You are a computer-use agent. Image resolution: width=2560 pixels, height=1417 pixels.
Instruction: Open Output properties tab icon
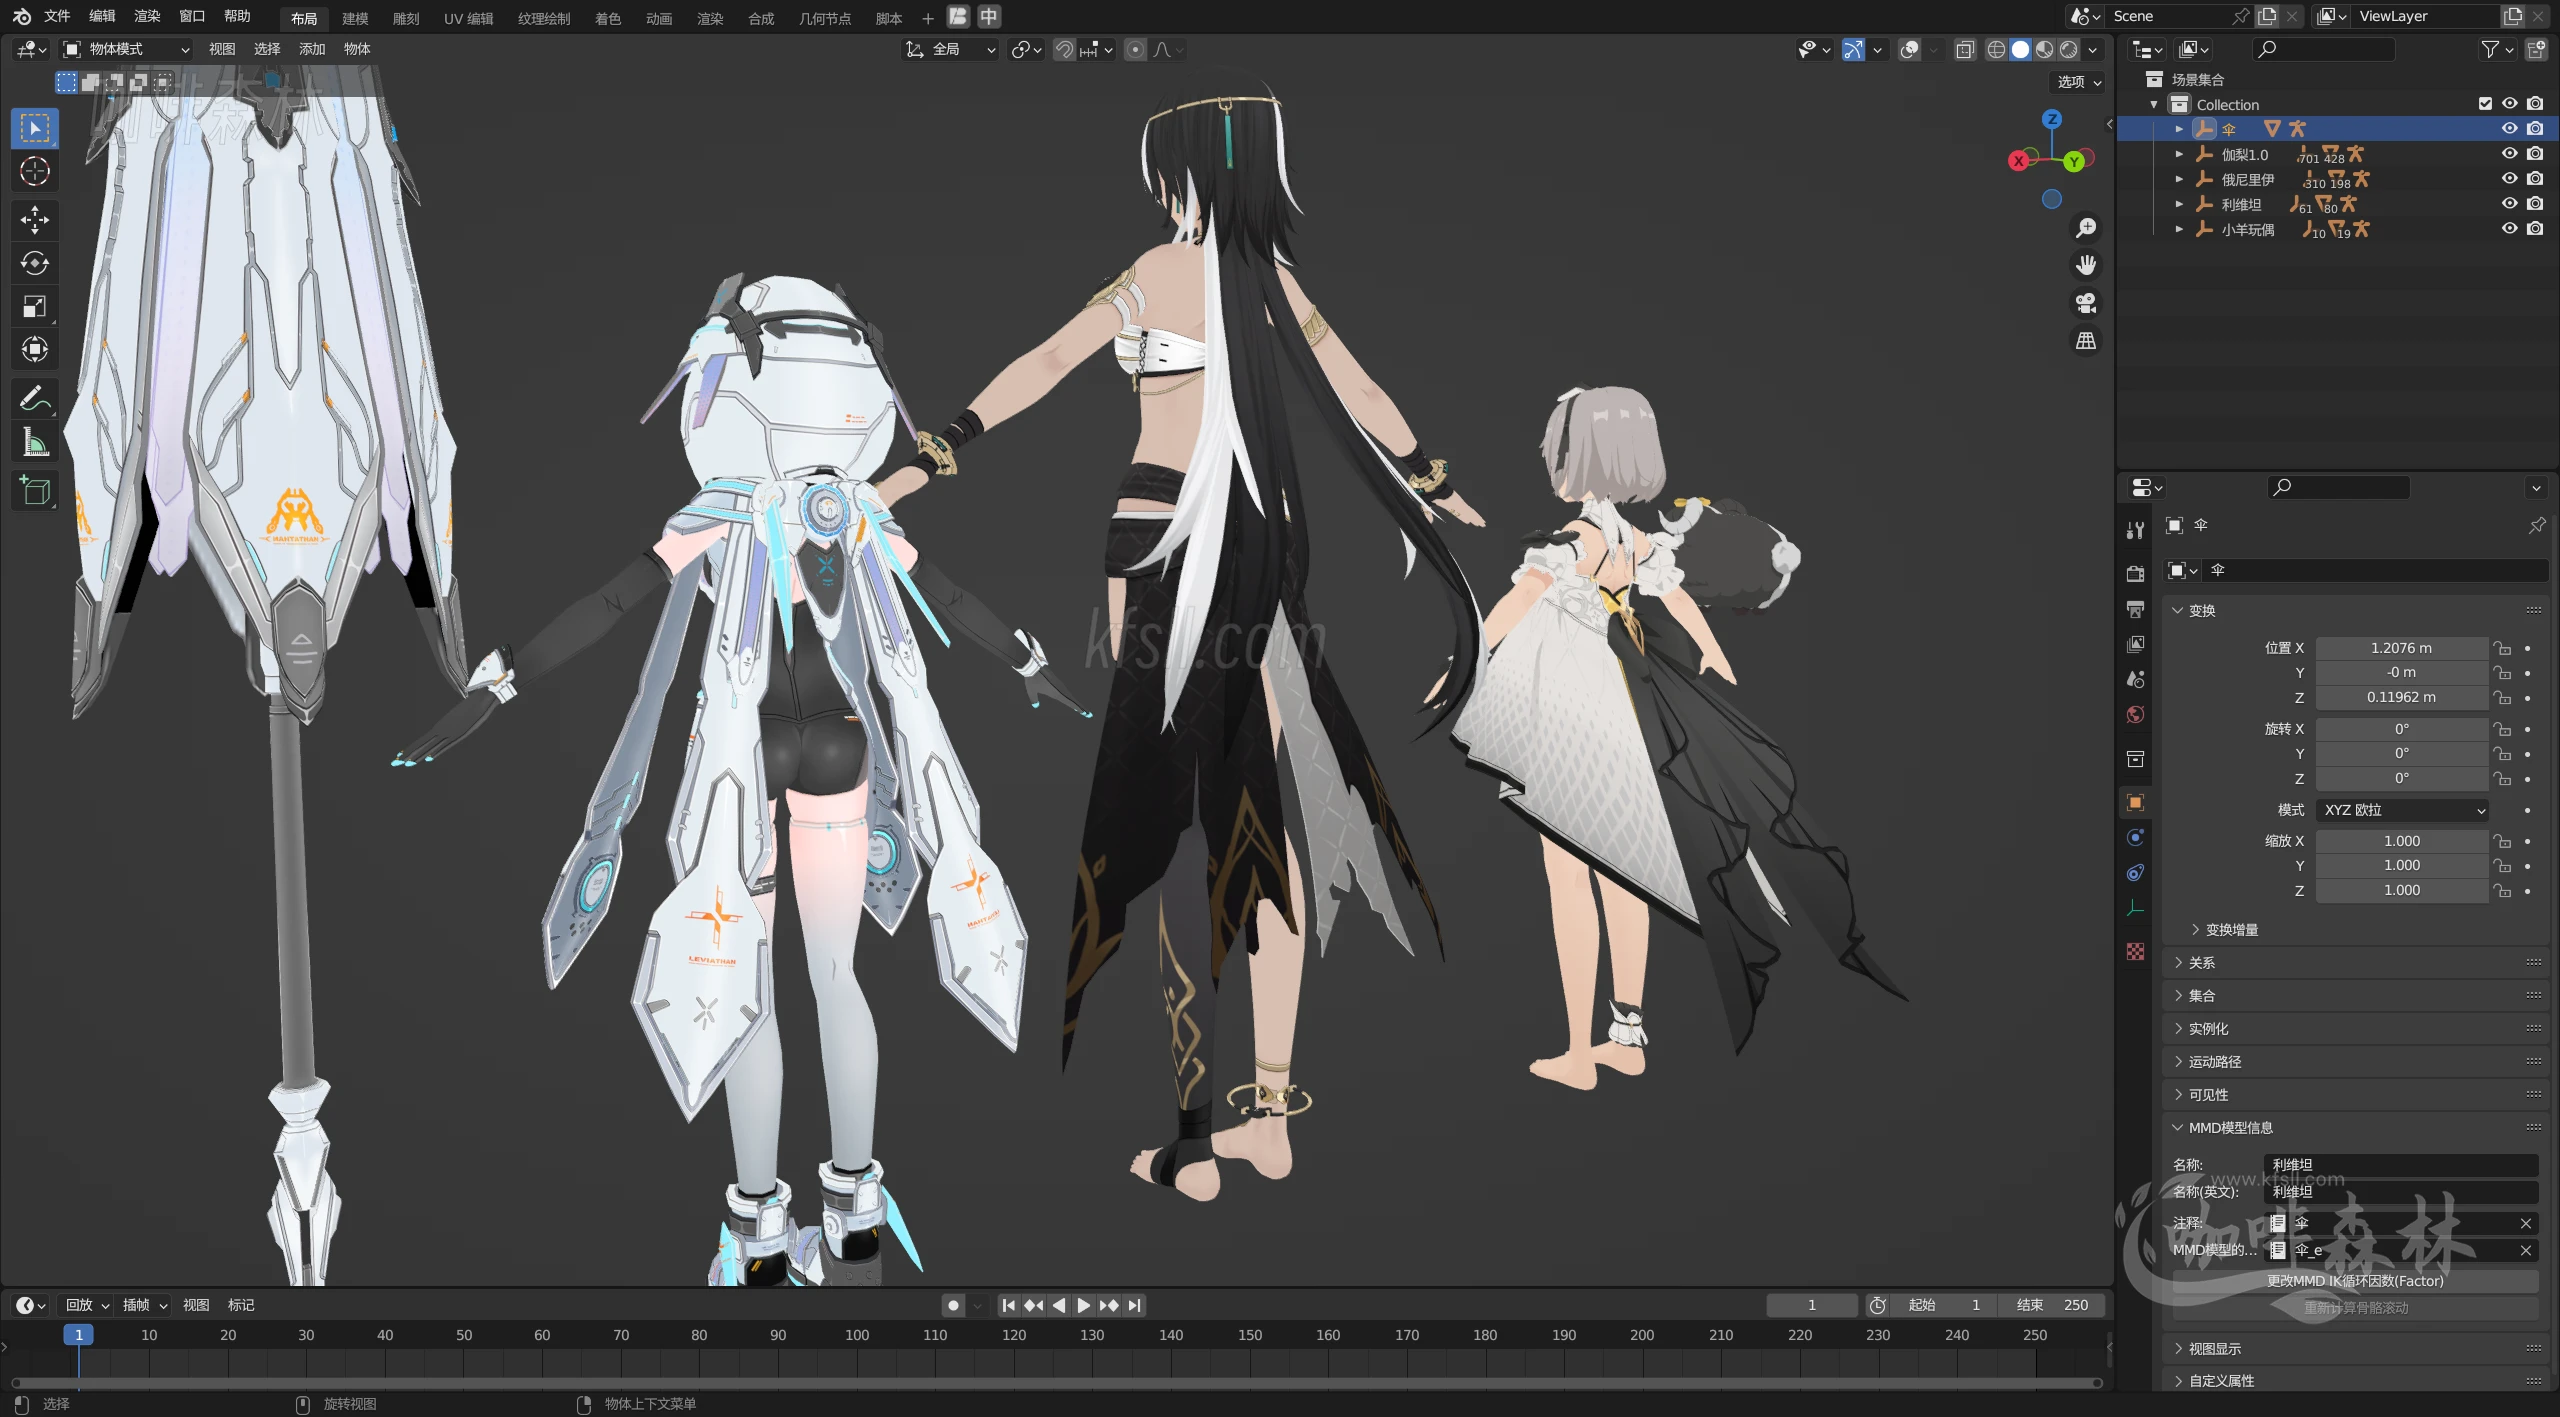(2135, 609)
